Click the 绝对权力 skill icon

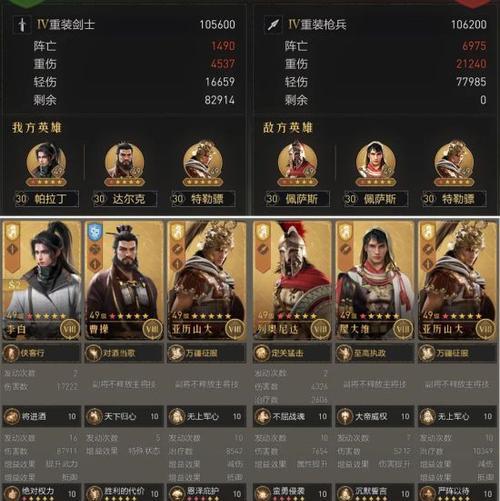click(12, 493)
